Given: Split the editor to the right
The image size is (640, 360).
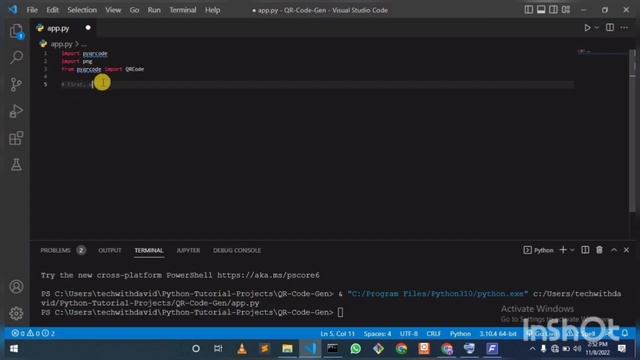Looking at the screenshot, I should (x=610, y=28).
